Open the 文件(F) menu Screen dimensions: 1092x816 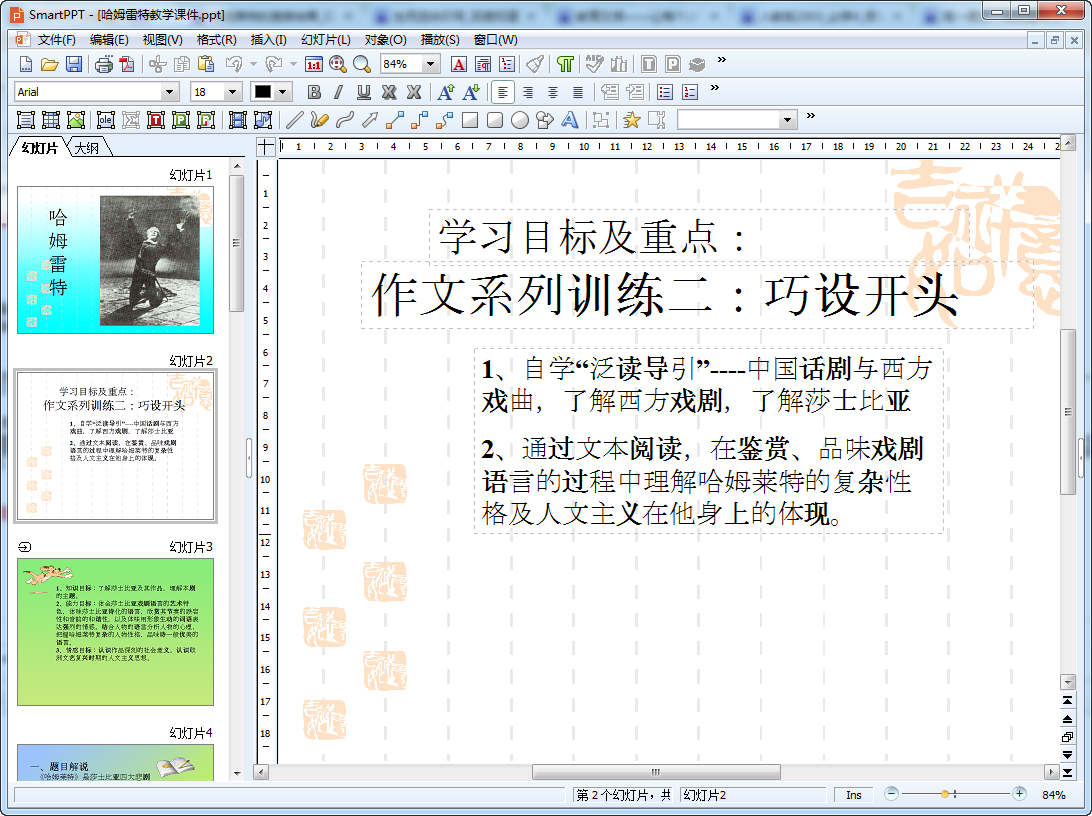pyautogui.click(x=56, y=40)
